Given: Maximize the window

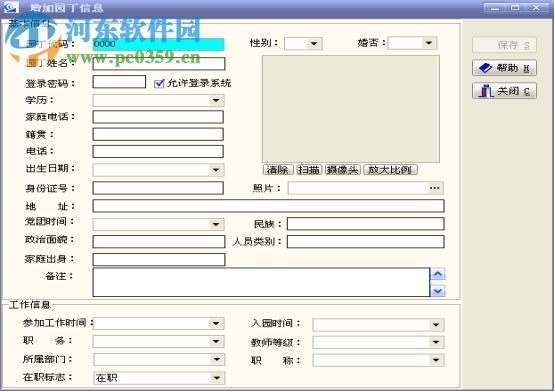Looking at the screenshot, I should pyautogui.click(x=515, y=7).
